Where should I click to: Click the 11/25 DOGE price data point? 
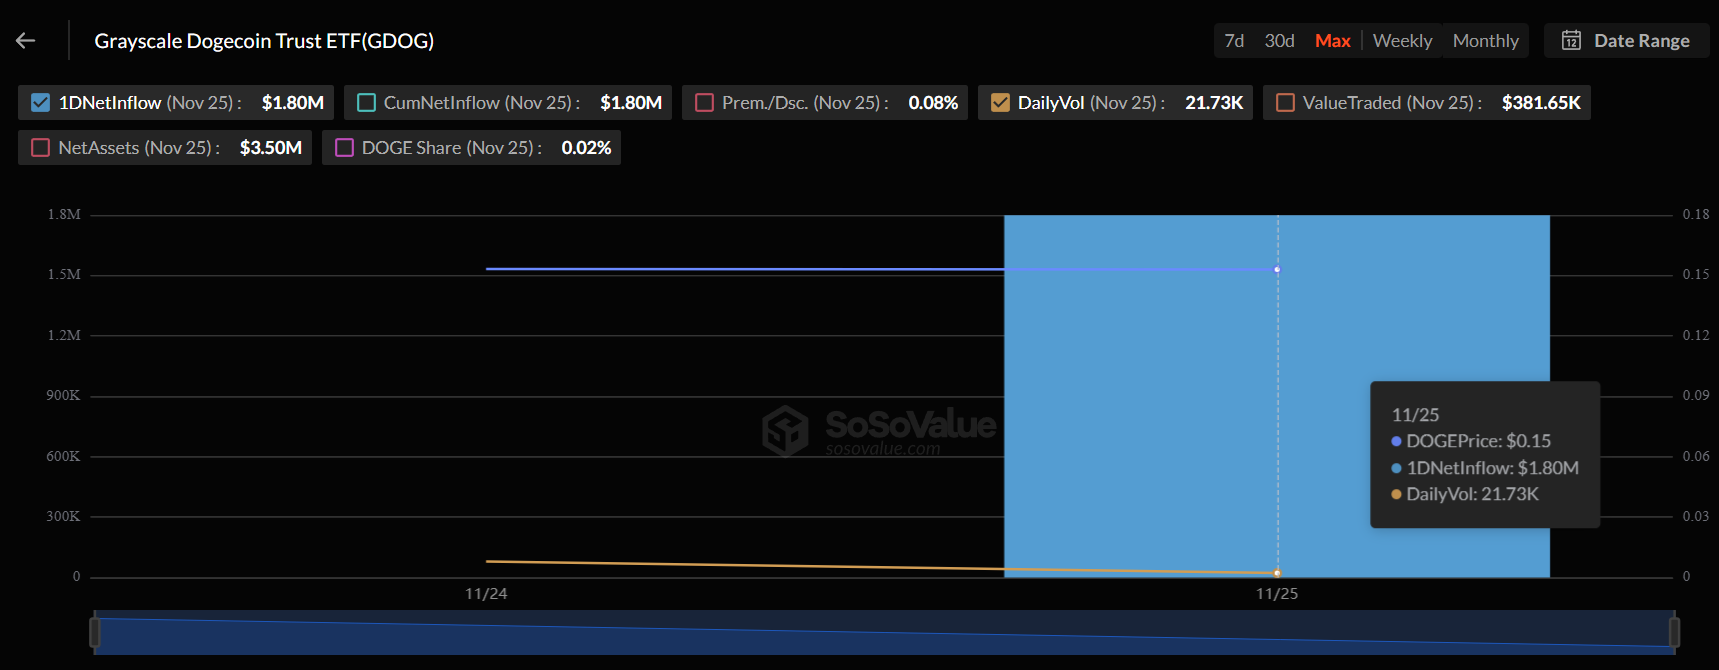(x=1277, y=269)
